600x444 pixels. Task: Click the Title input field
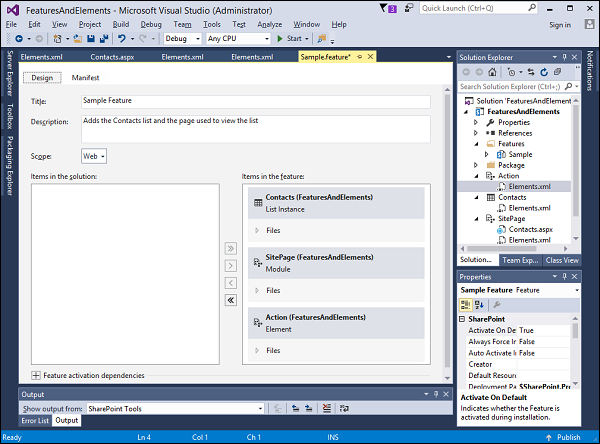(x=256, y=101)
